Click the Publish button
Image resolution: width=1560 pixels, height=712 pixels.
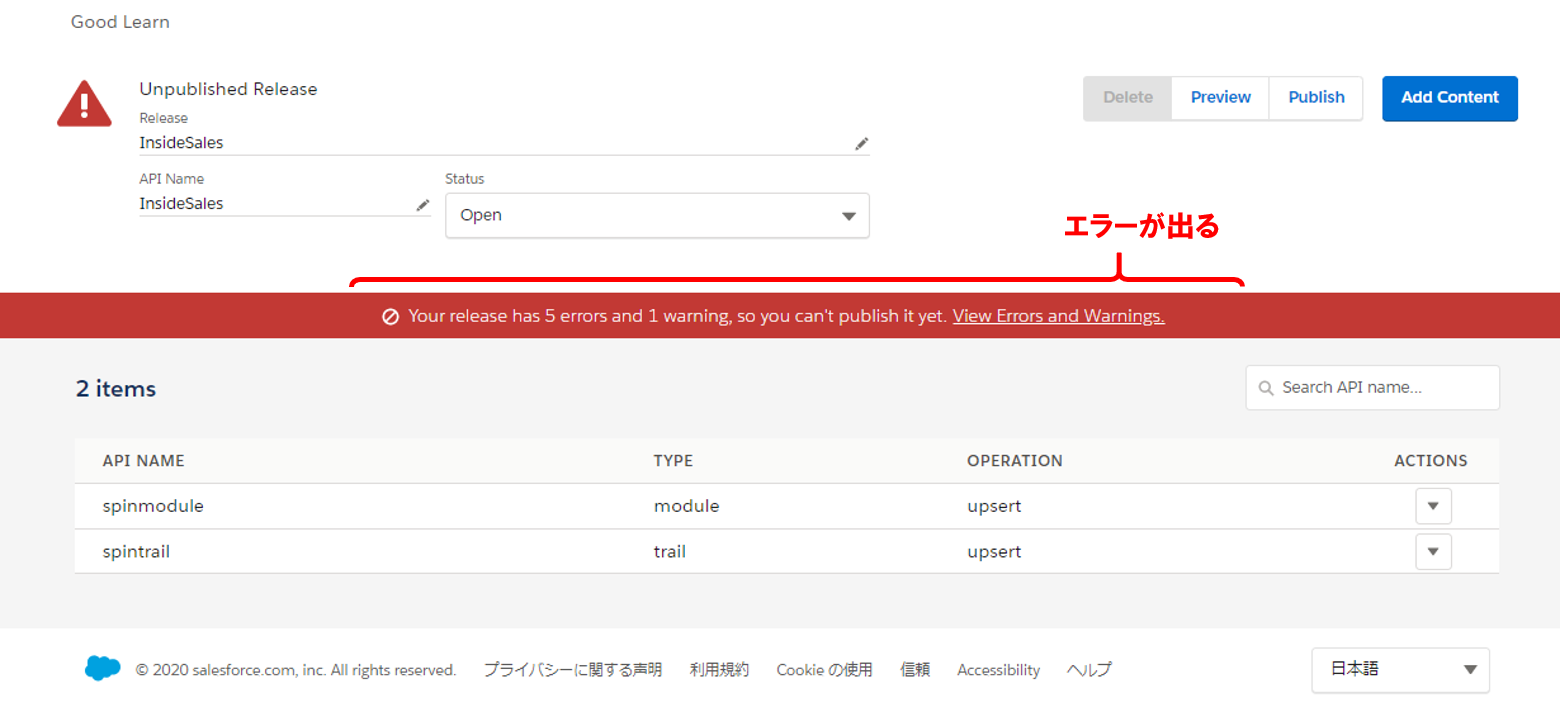(1316, 98)
